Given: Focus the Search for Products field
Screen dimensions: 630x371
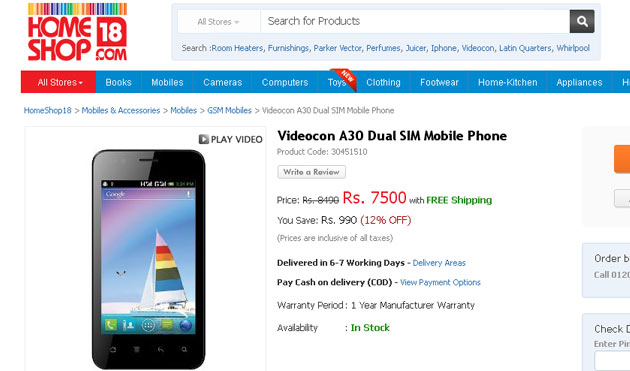Looking at the screenshot, I should 415,21.
